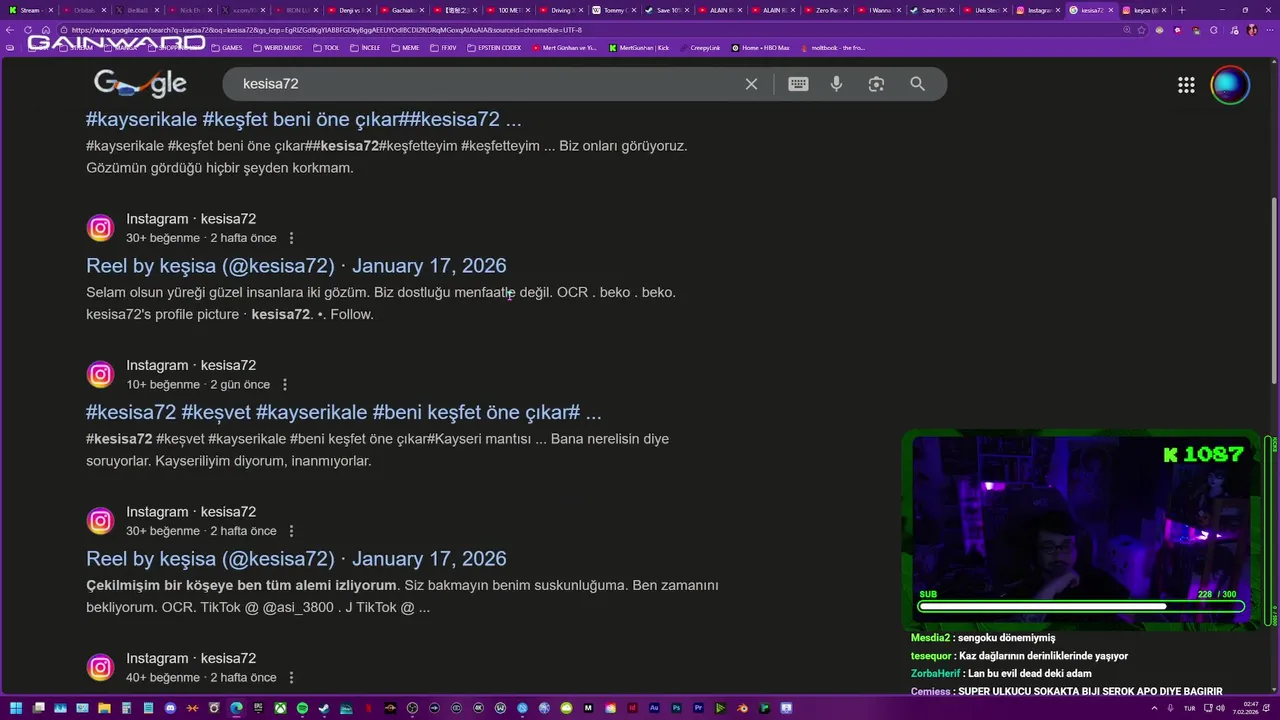
Task: Click the Instagram favicon of the '10+ beğenme' result
Action: click(100, 374)
